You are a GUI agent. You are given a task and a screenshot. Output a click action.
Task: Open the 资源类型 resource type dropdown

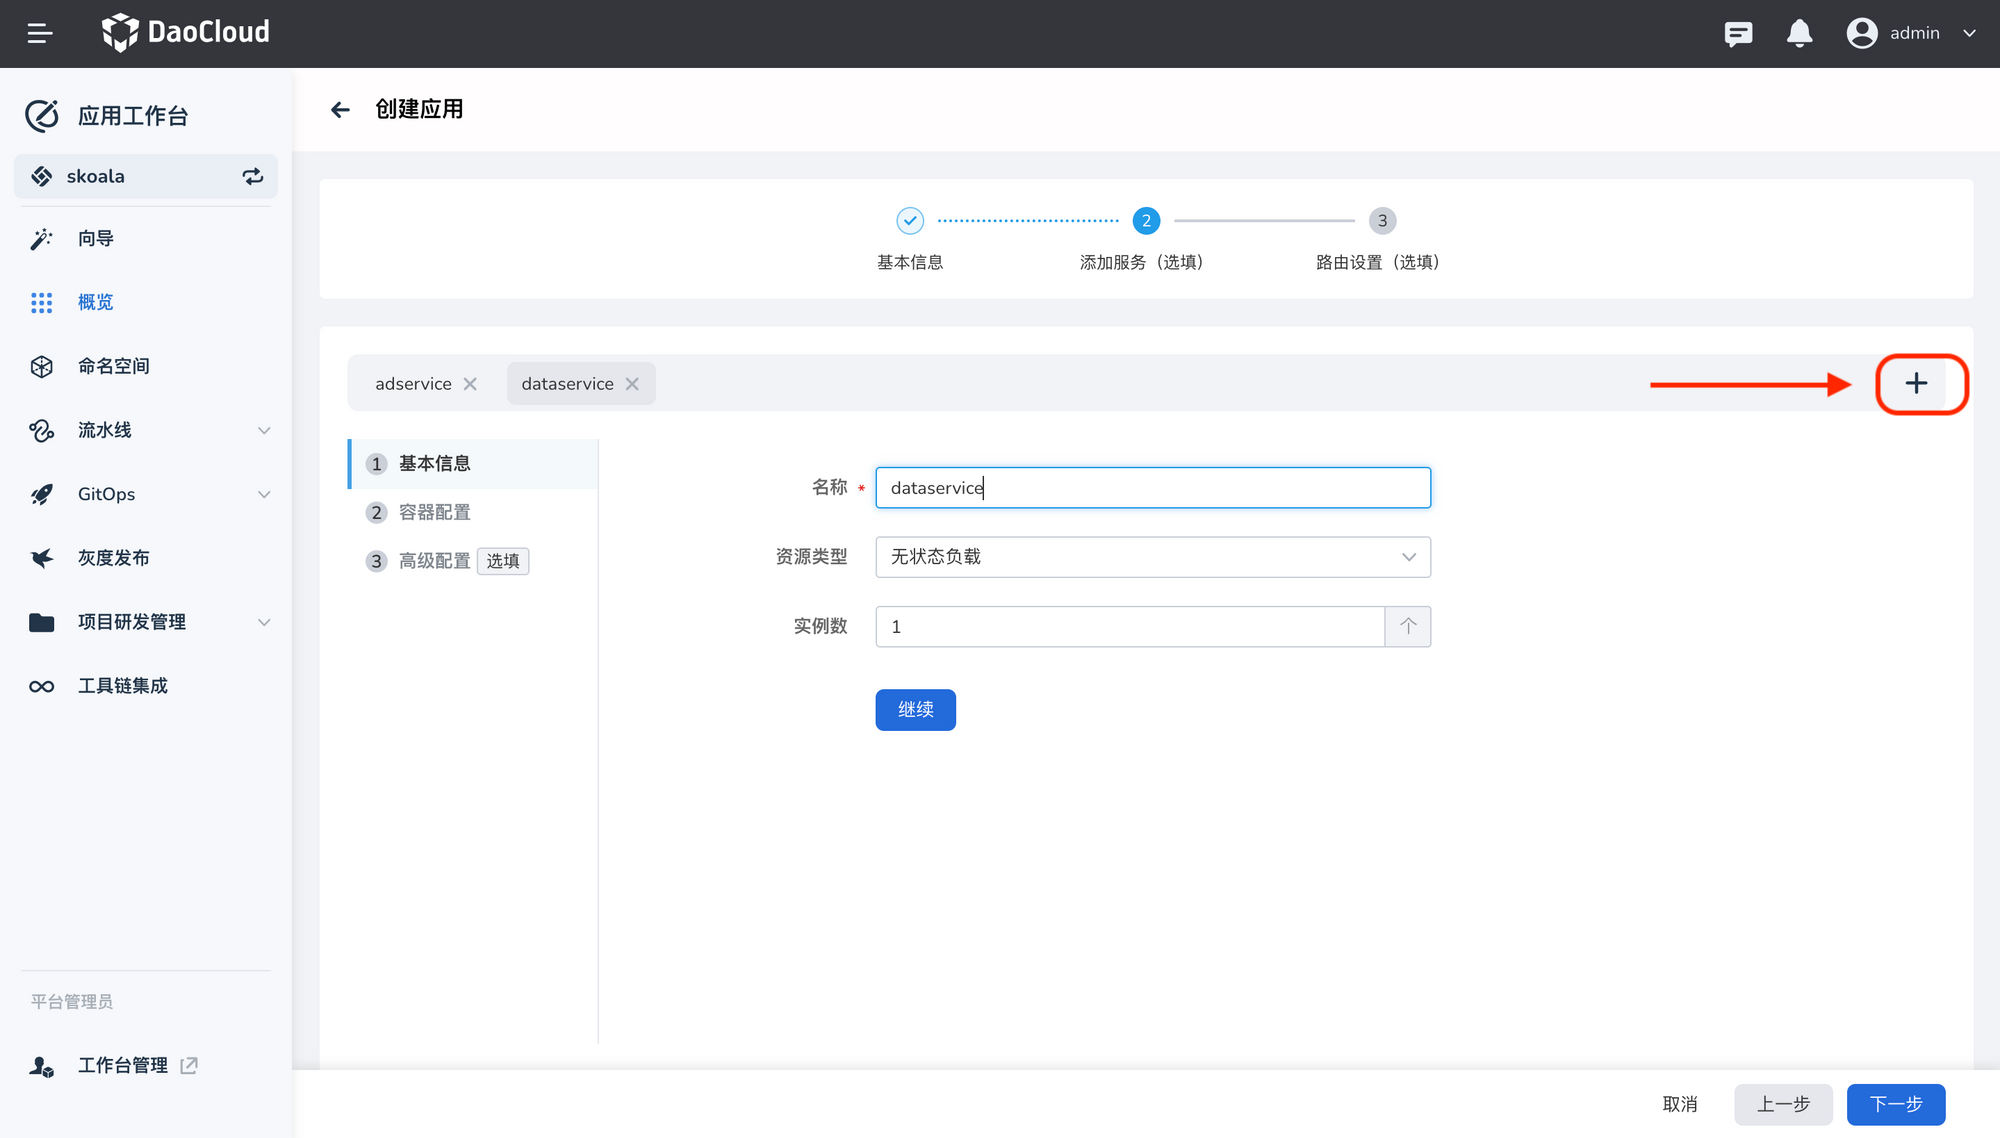[1153, 557]
